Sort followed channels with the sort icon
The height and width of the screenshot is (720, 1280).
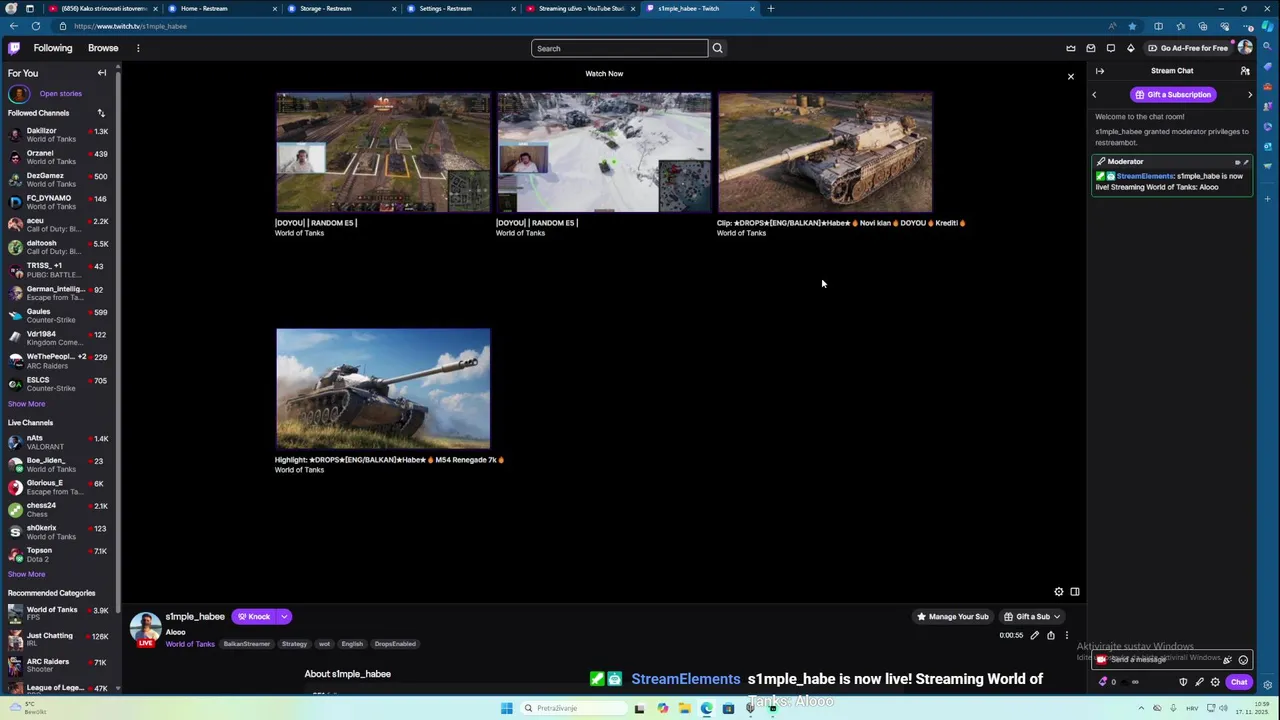(x=101, y=113)
